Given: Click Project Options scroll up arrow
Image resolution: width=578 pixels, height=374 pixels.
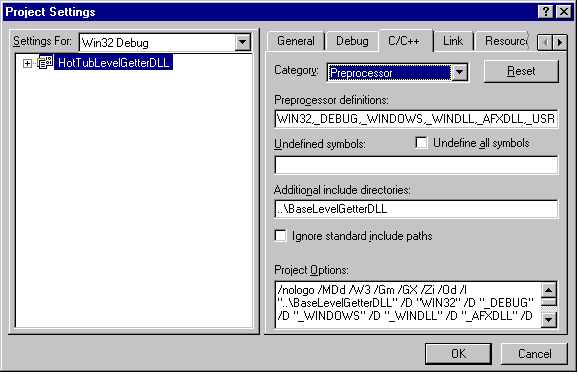Looking at the screenshot, I should point(549,290).
